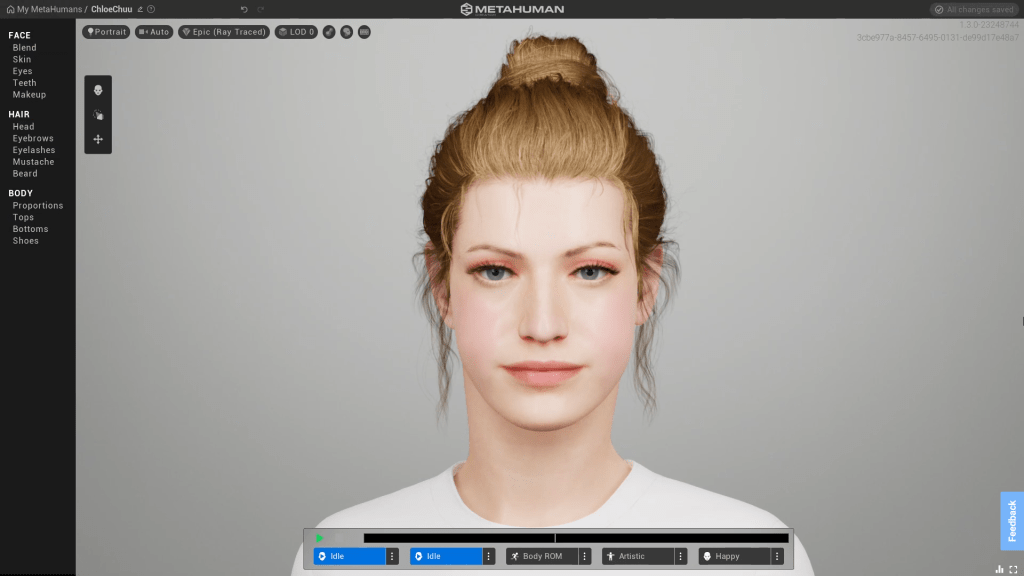Toggle the Happy face animation button
The height and width of the screenshot is (576, 1024).
pyautogui.click(x=733, y=556)
